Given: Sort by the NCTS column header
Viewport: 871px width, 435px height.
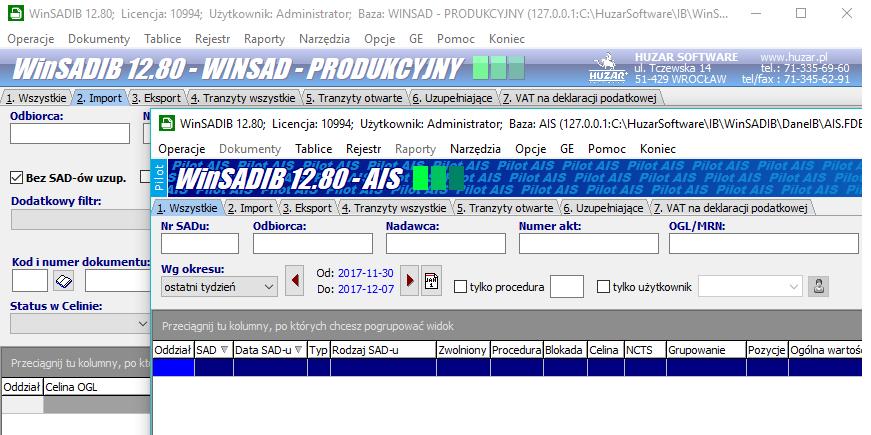Looking at the screenshot, I should pos(645,350).
